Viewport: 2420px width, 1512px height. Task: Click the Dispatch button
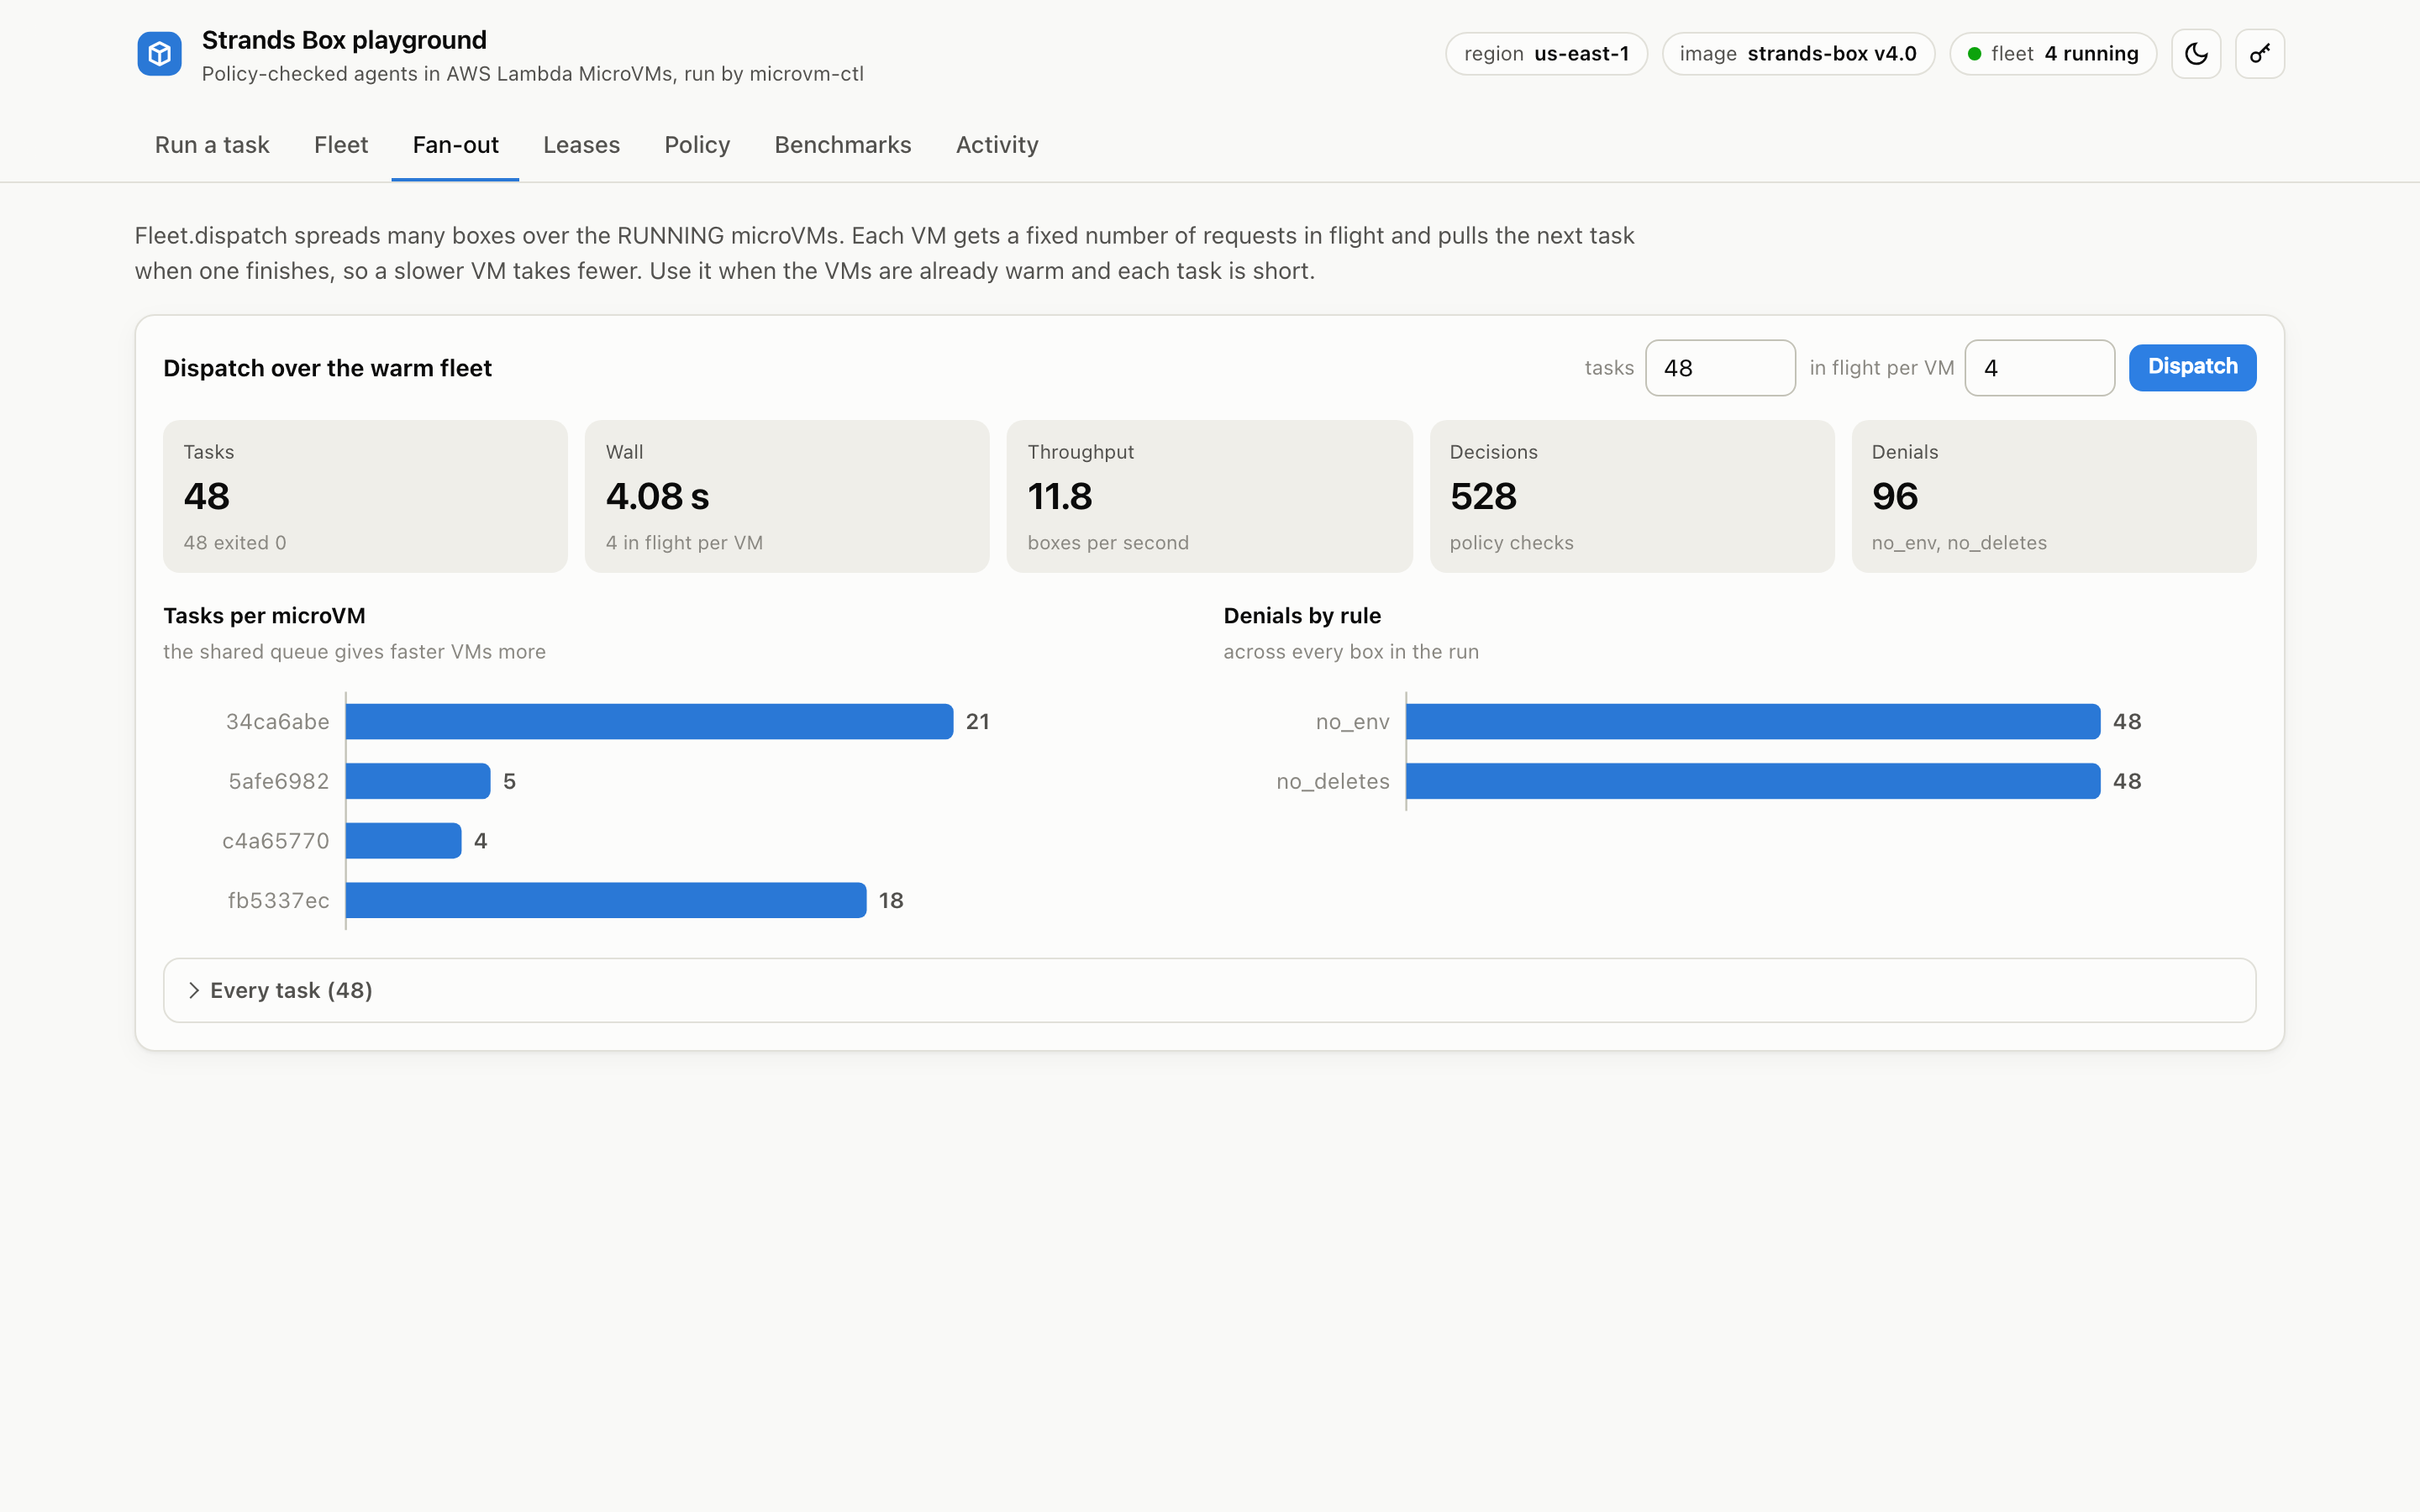click(2192, 367)
